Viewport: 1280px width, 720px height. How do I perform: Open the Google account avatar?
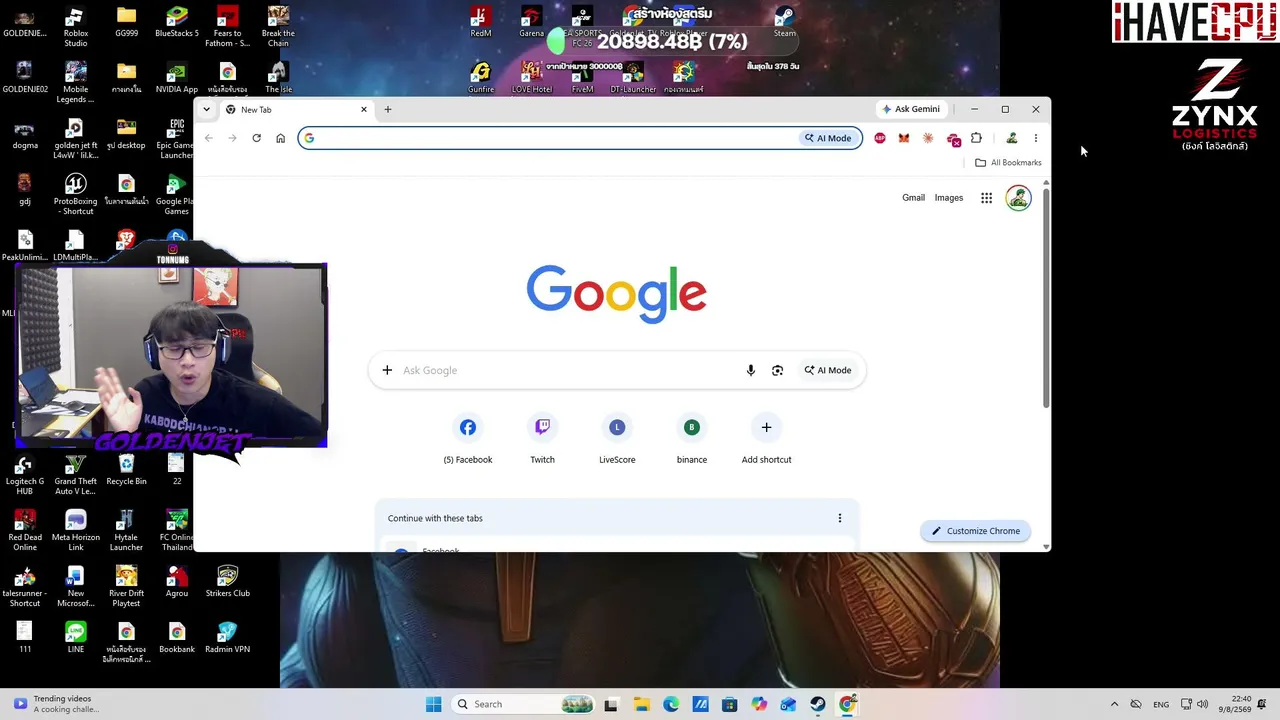coord(1018,198)
